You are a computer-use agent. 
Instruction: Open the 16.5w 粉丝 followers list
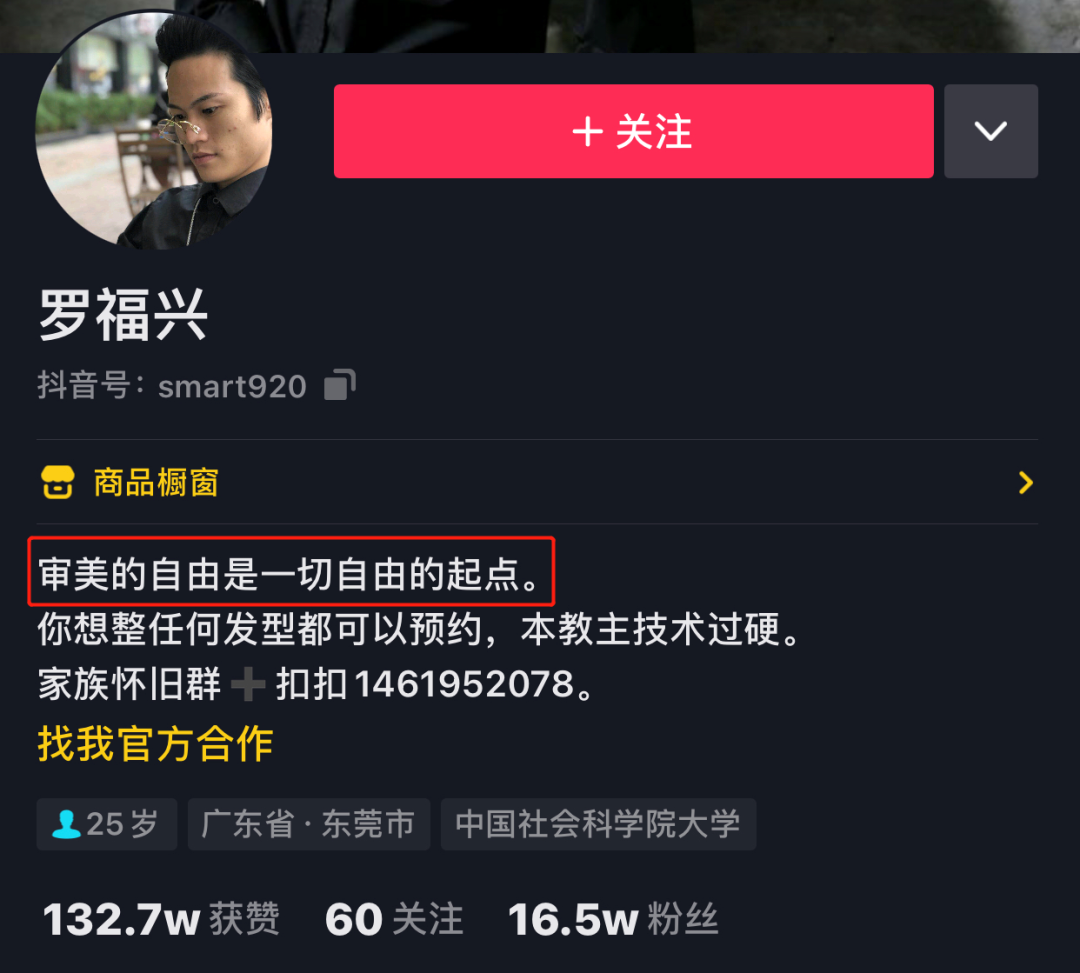[613, 919]
